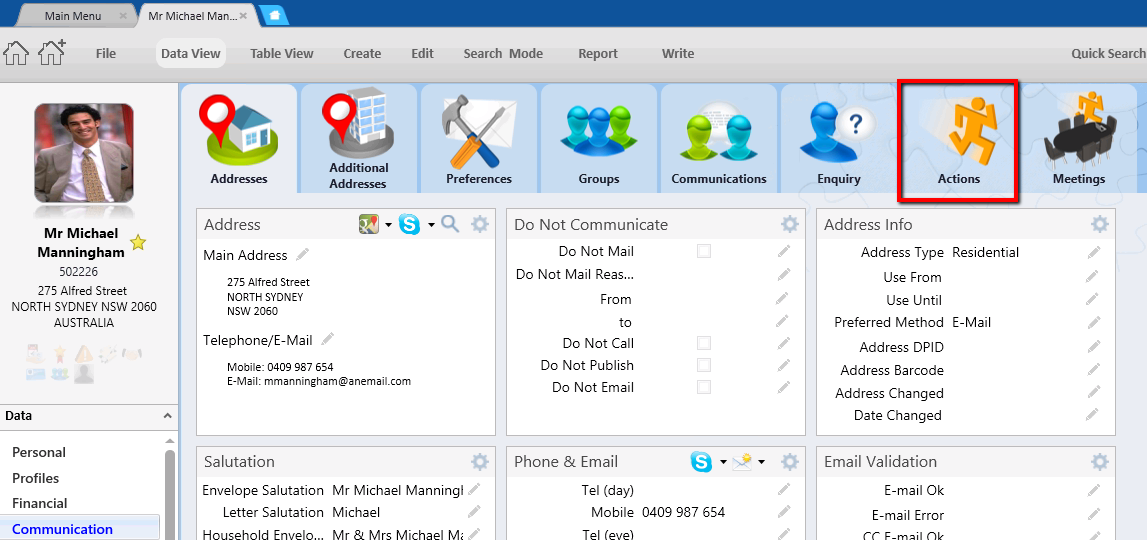
Task: Open the Meetings icon
Action: (x=1078, y=140)
